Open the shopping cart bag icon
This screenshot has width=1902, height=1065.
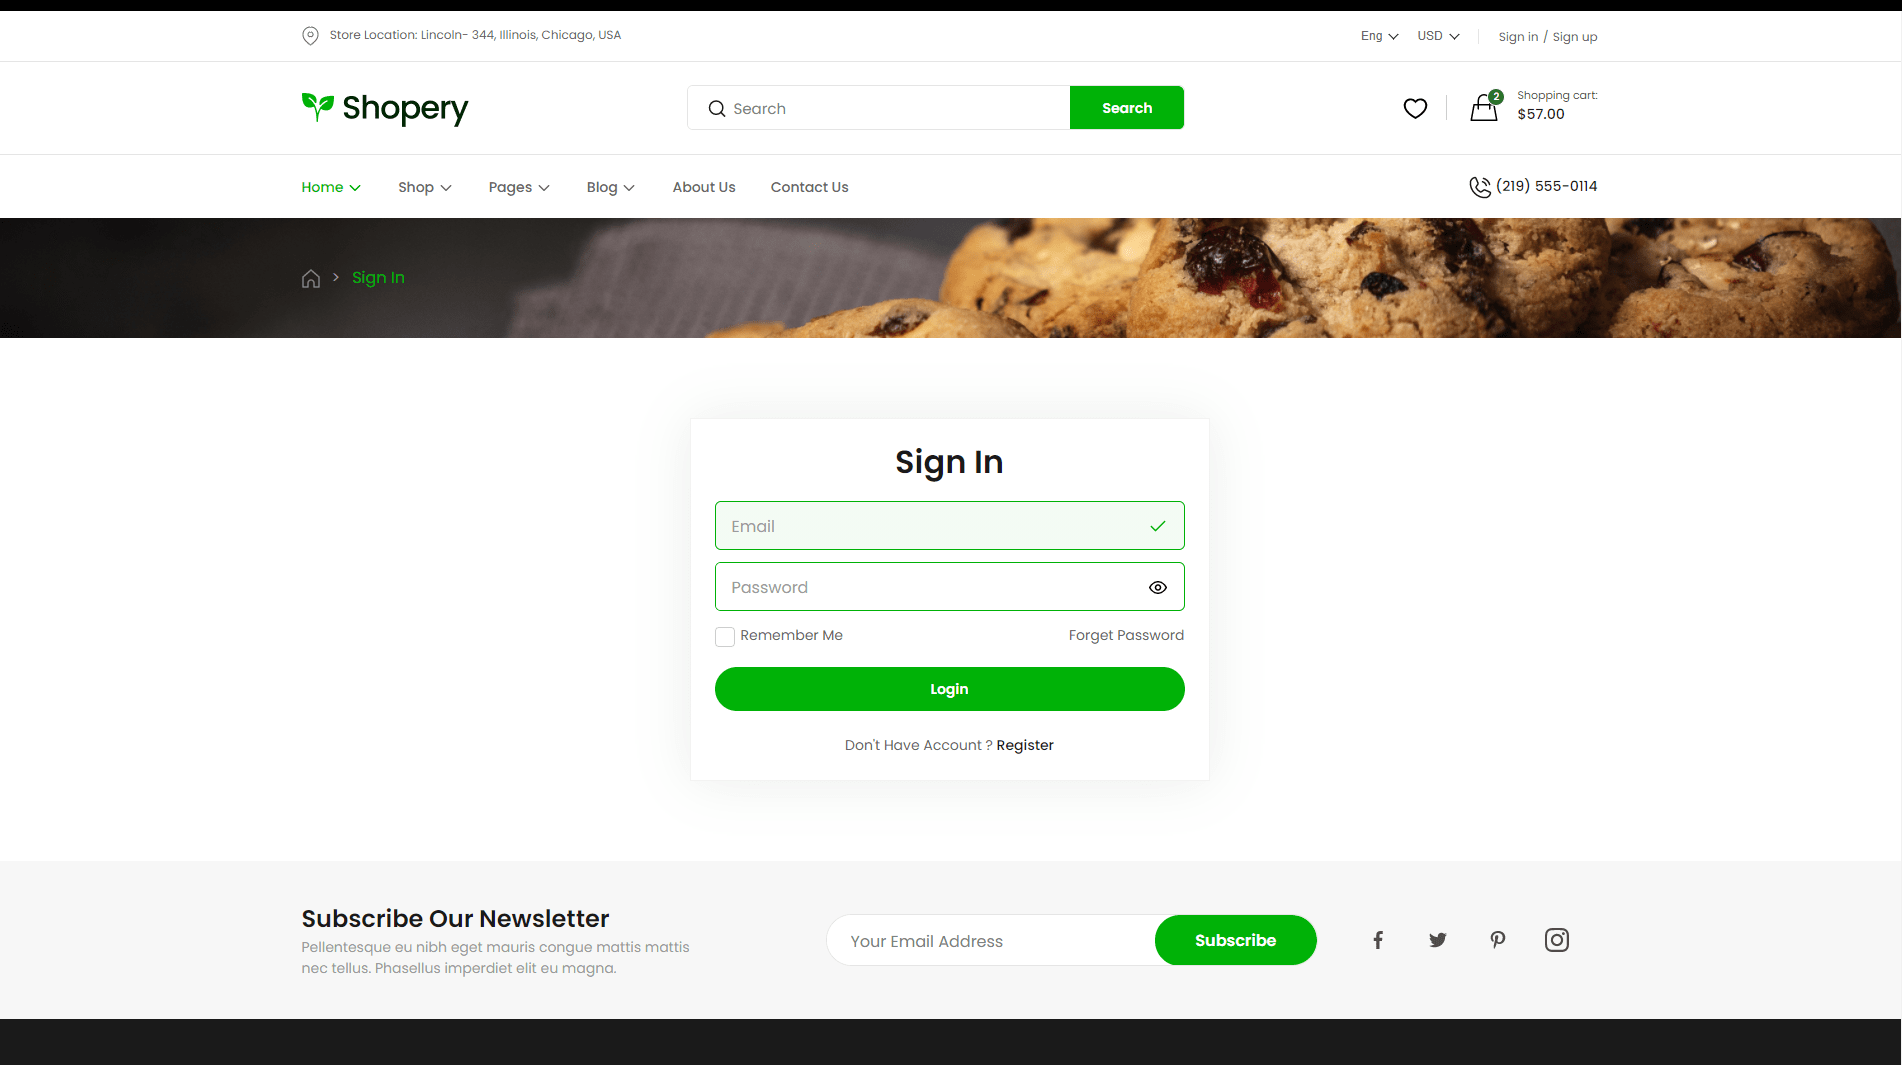point(1485,106)
